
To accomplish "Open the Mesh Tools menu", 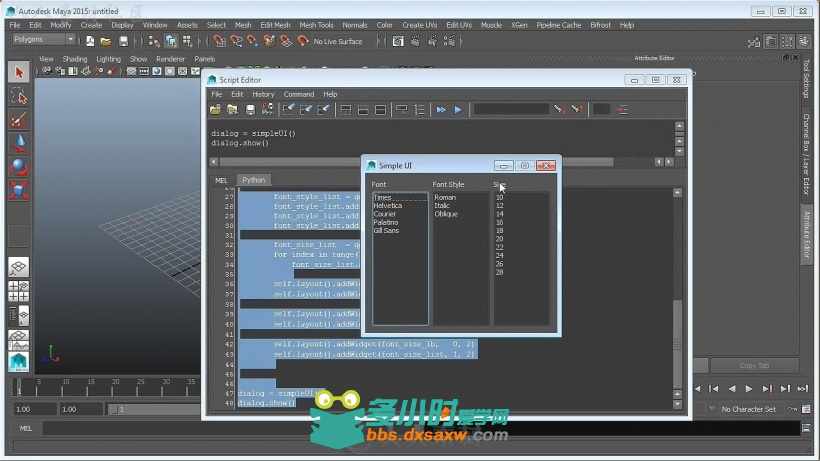I will [316, 25].
